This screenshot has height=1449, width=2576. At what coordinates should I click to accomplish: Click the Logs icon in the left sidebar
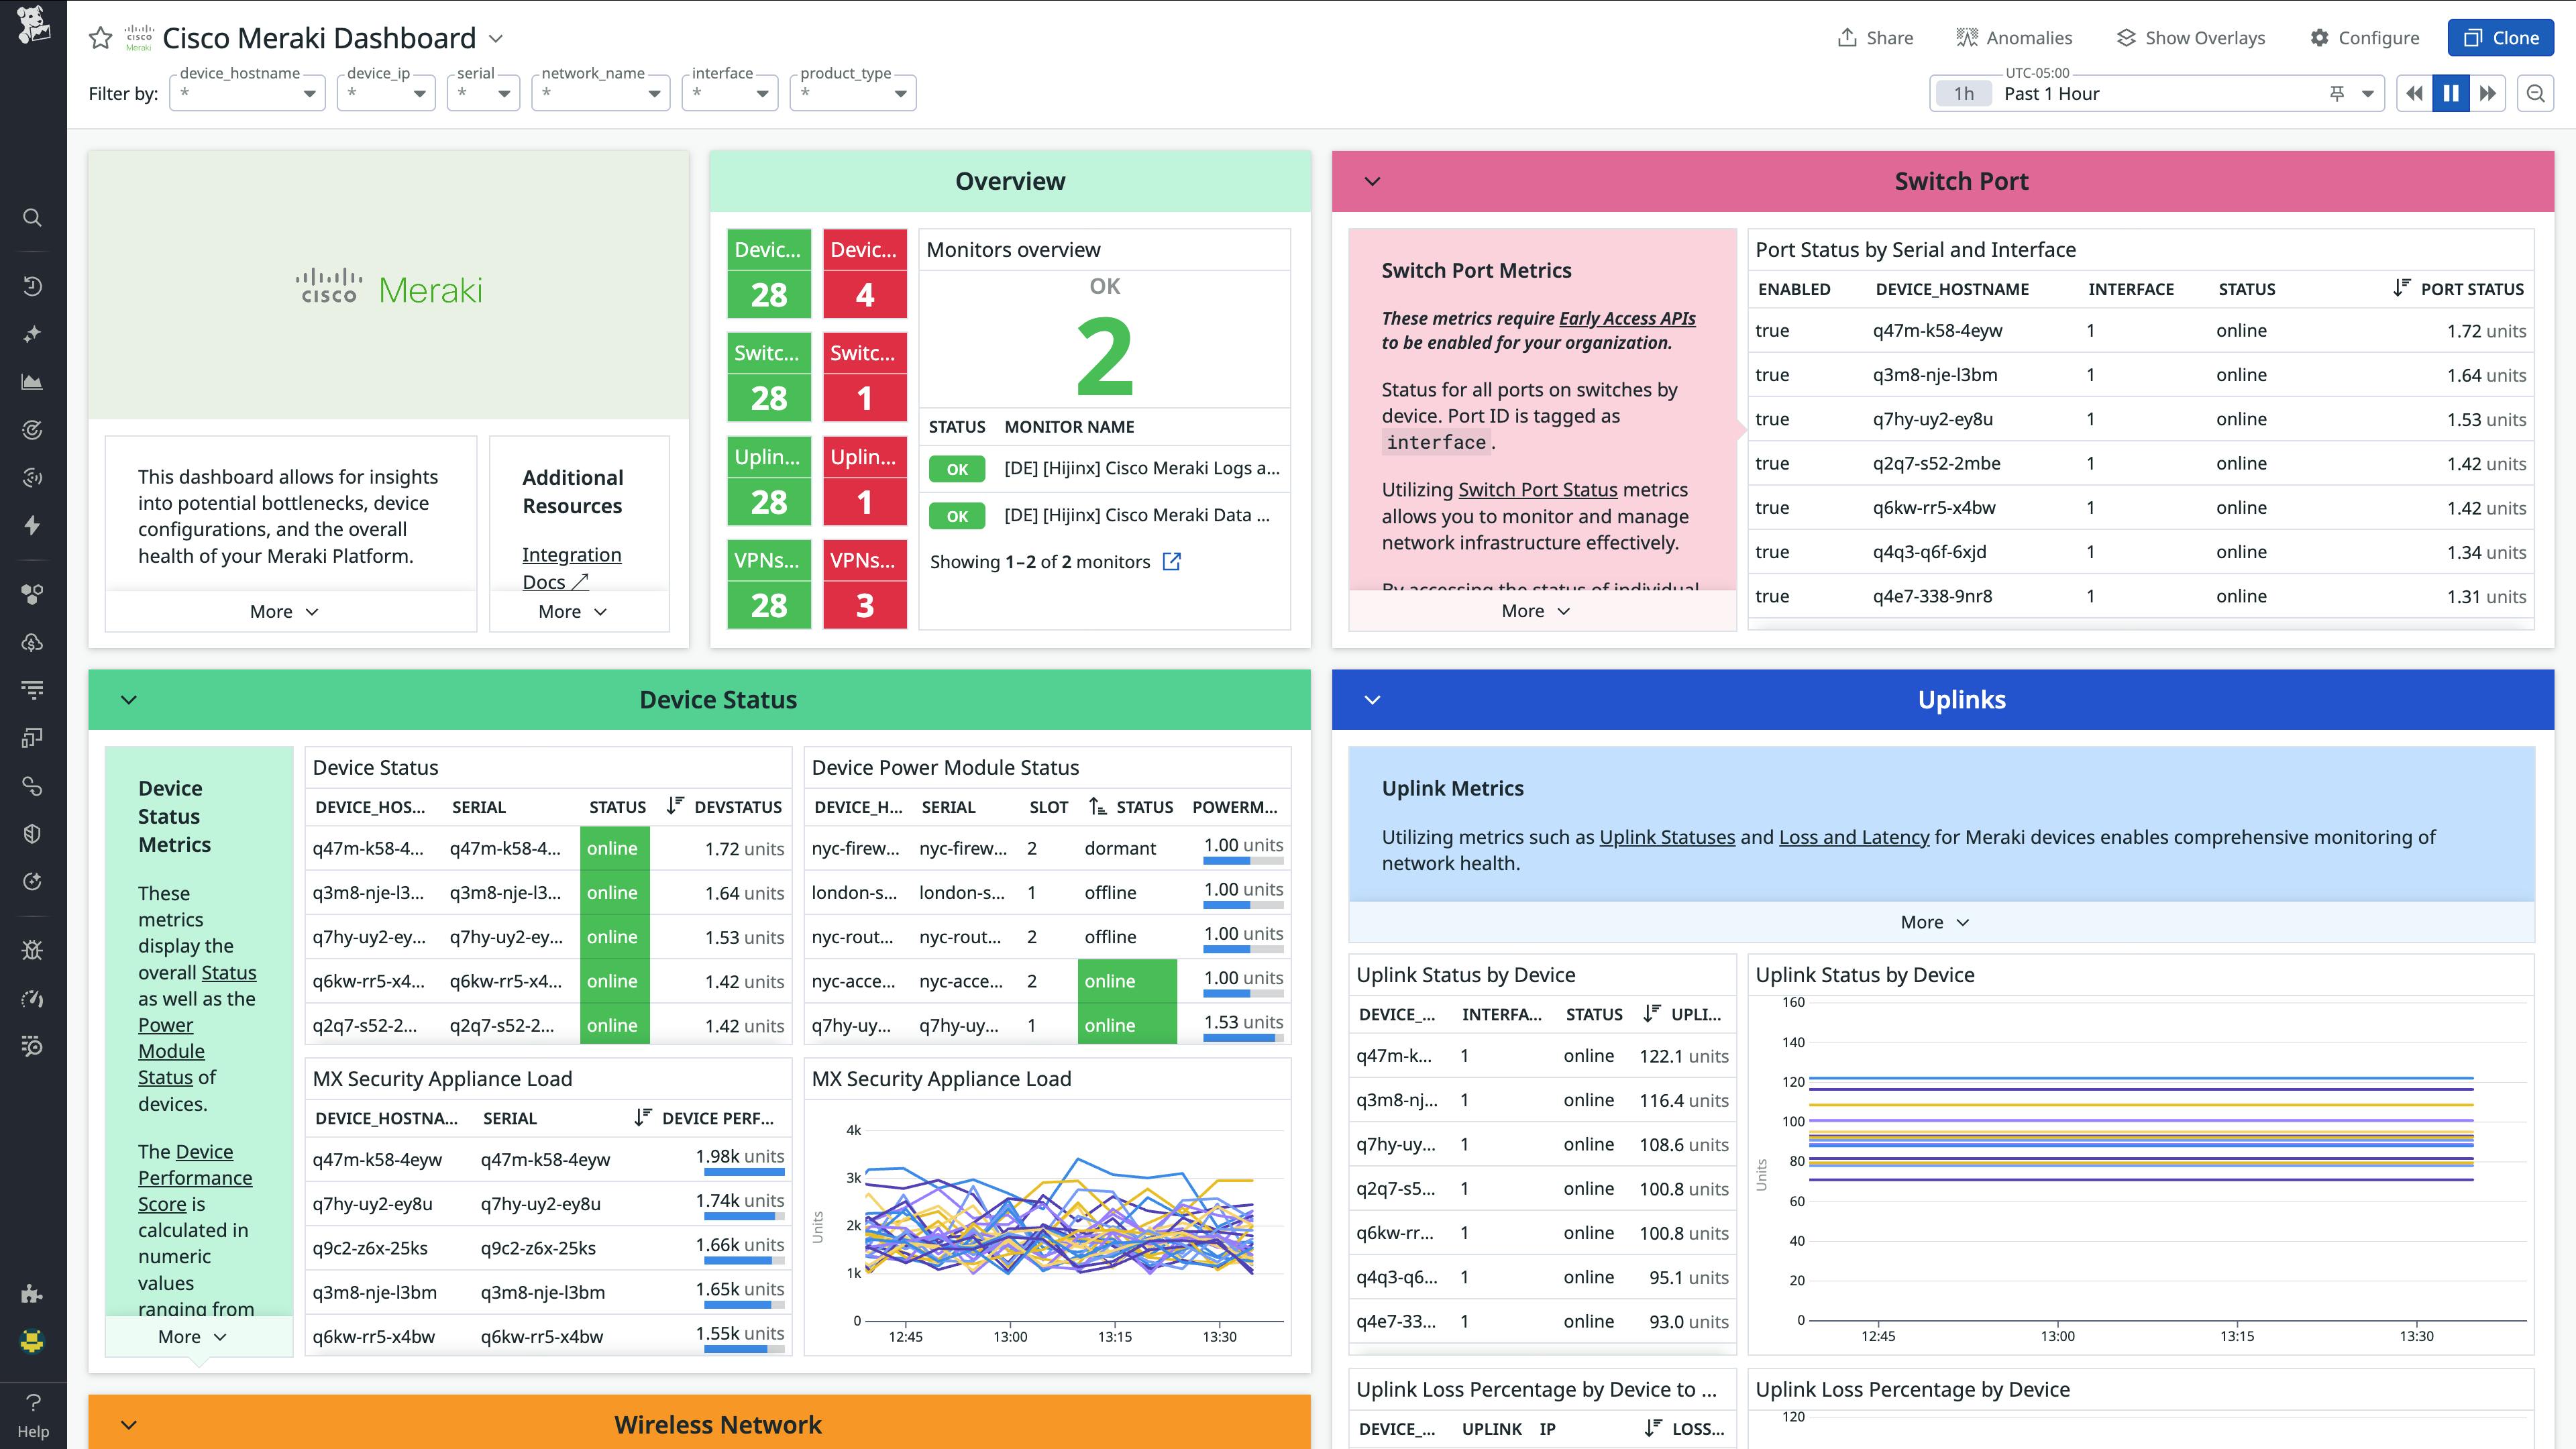[x=32, y=689]
